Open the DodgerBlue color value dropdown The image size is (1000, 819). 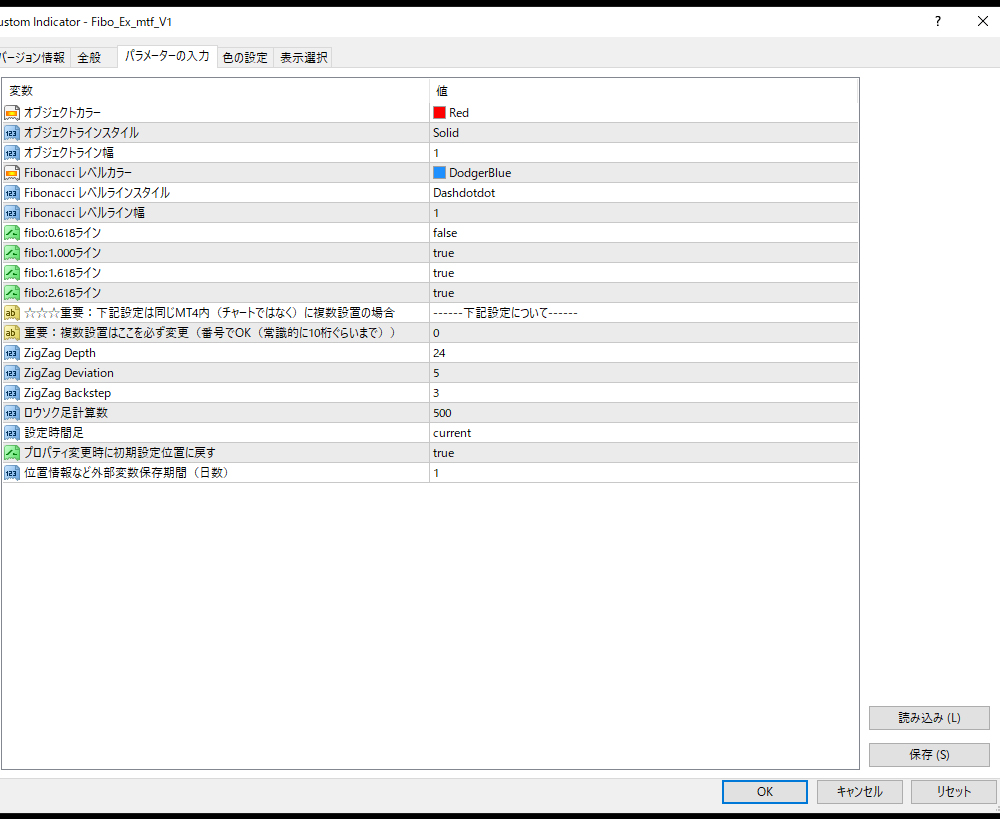[643, 173]
